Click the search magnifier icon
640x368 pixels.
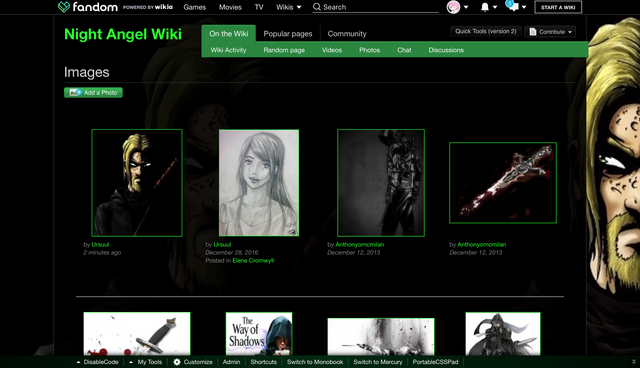317,7
